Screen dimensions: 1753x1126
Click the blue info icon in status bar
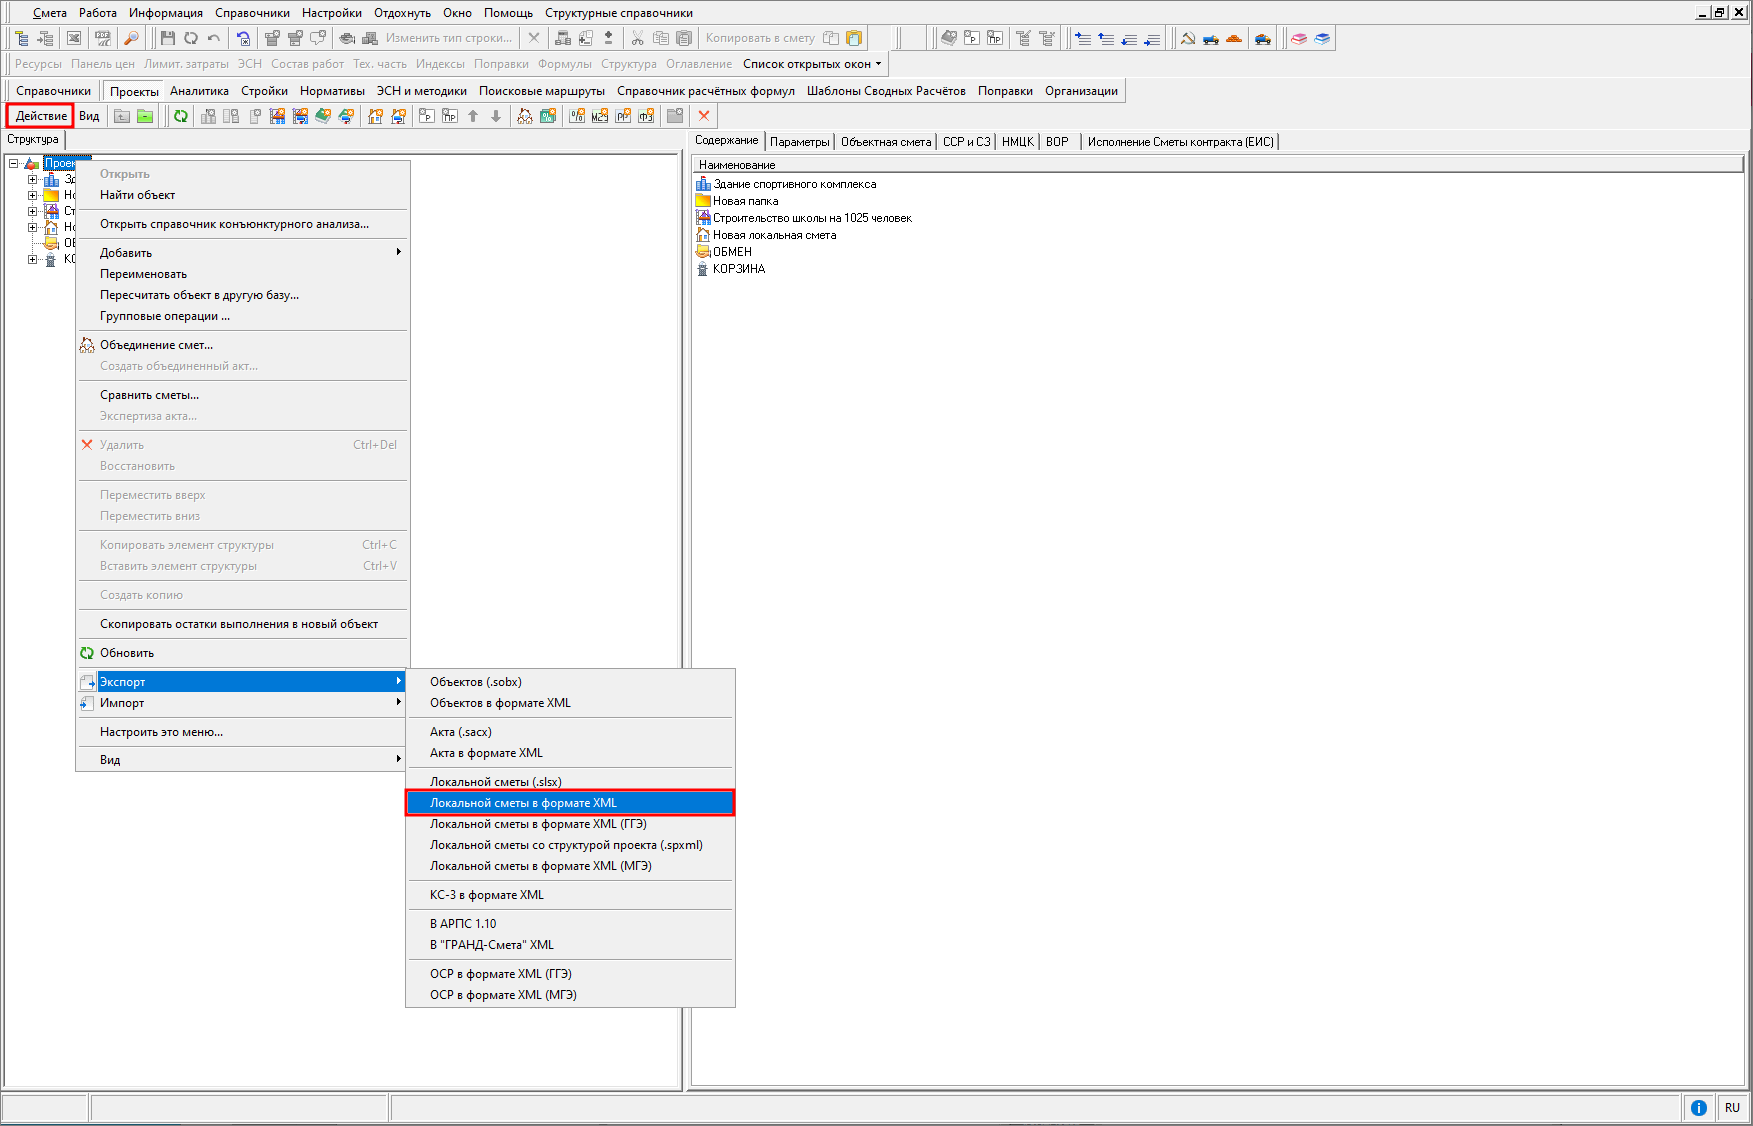1698,1107
